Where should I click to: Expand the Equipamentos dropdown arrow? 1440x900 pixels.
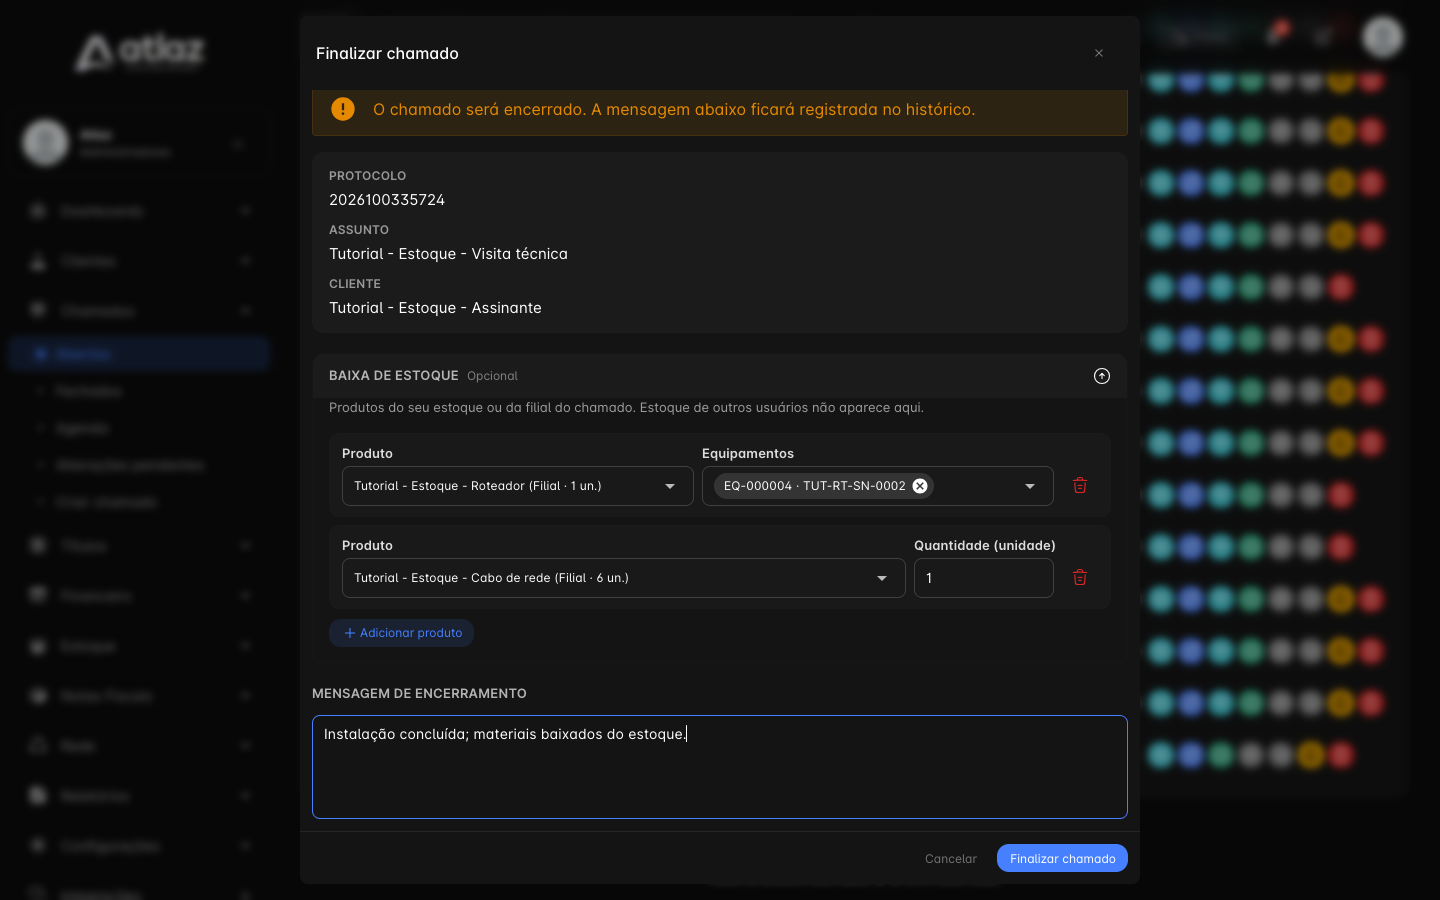pos(1030,486)
